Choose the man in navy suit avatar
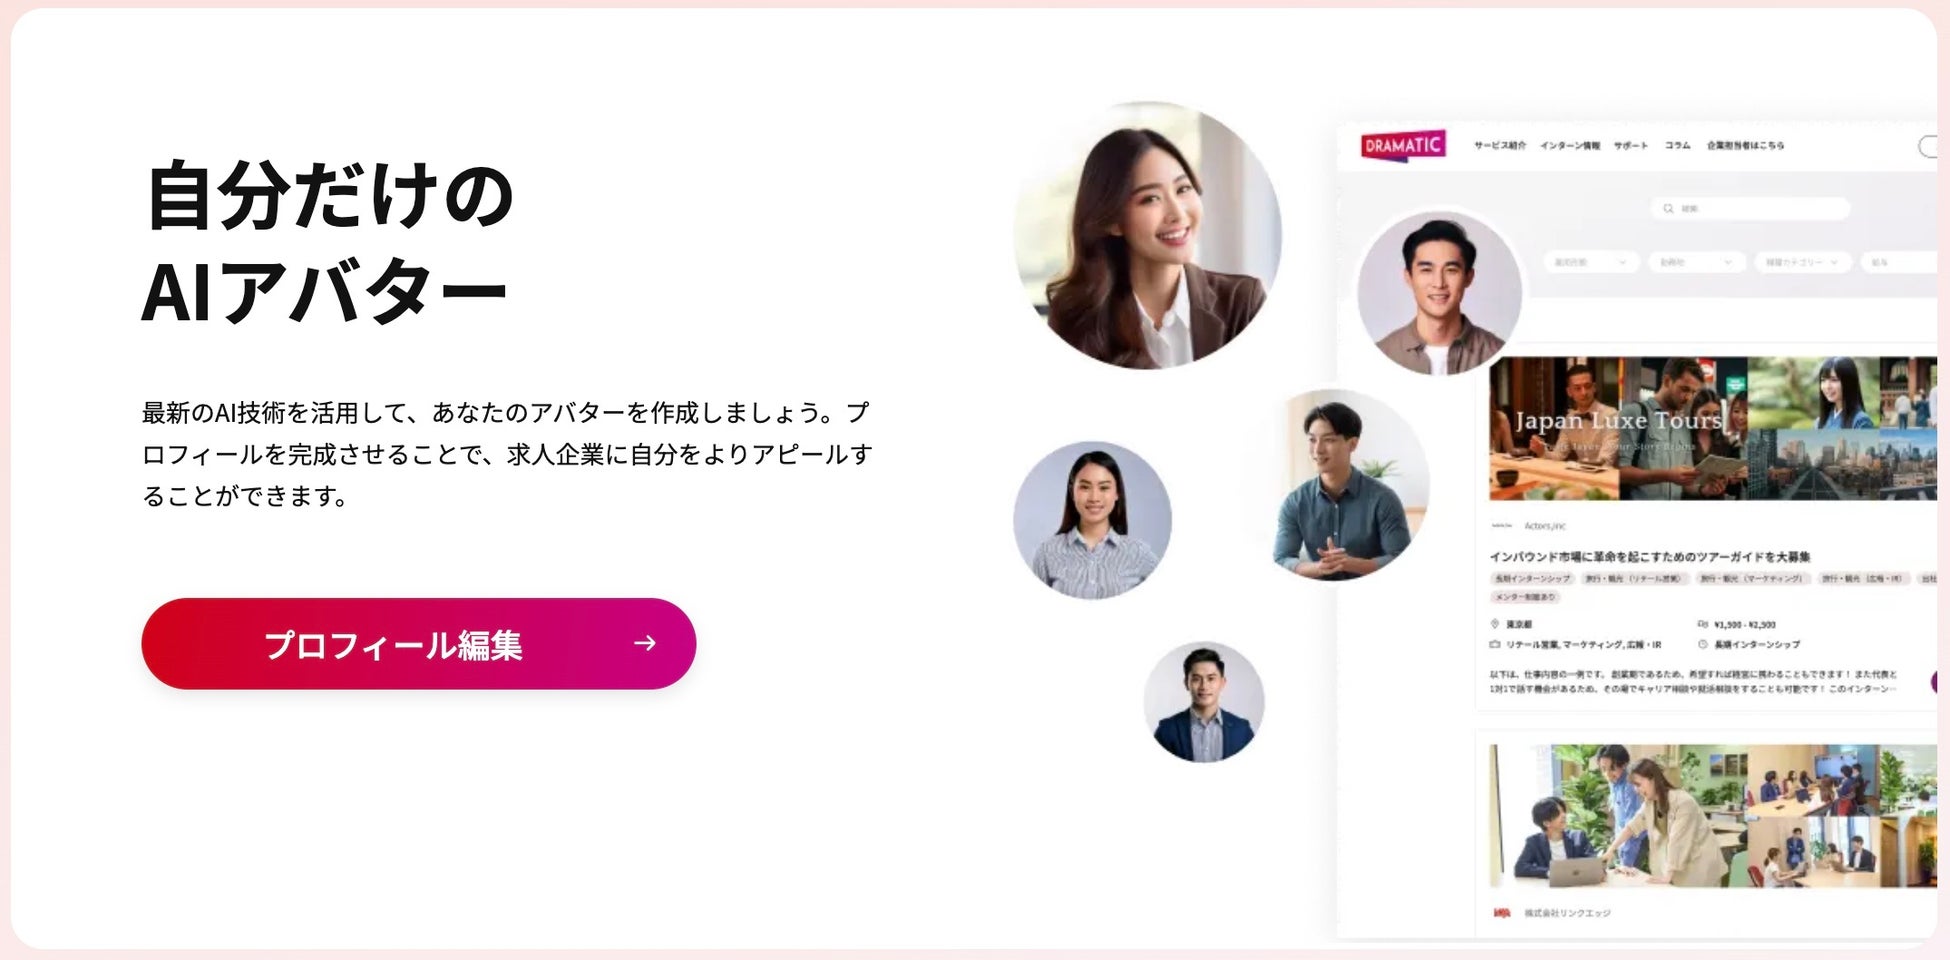This screenshot has width=1950, height=960. coord(1204,702)
